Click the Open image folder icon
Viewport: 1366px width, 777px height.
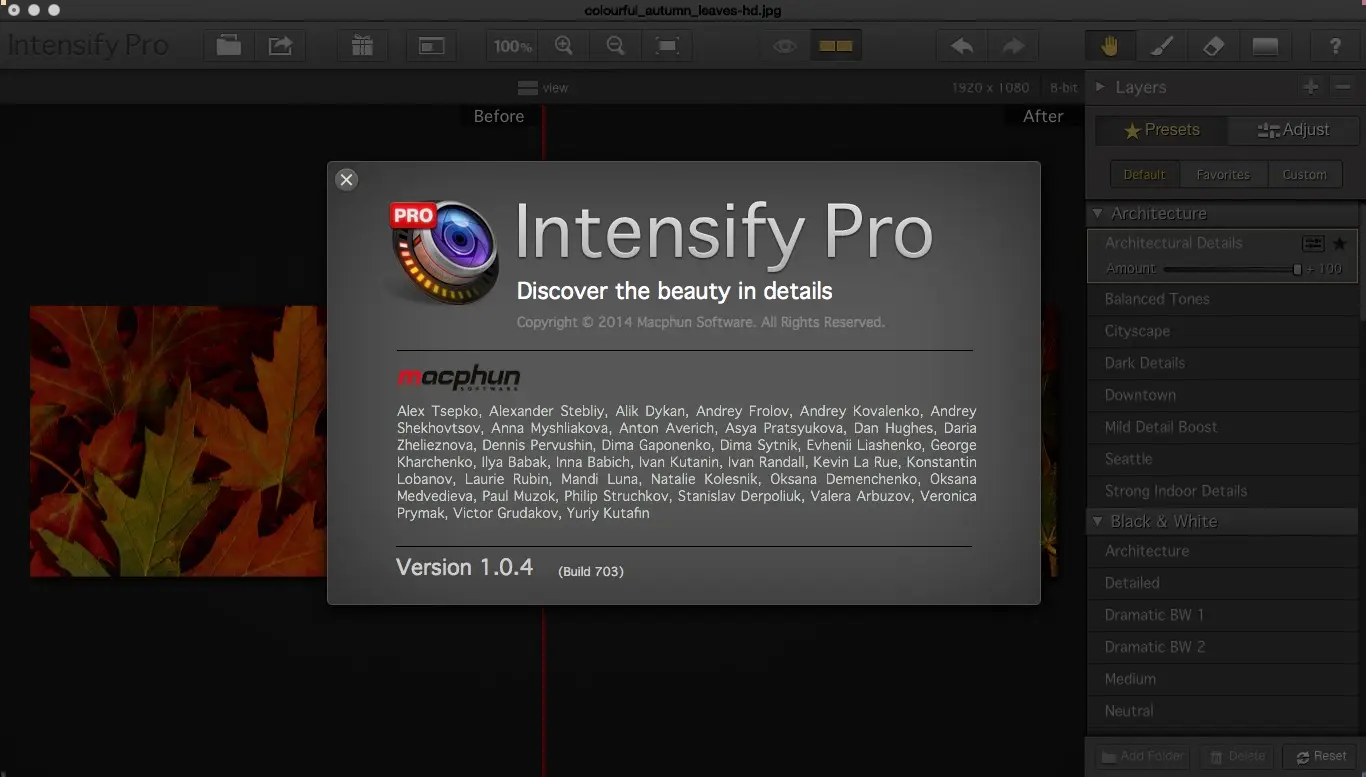229,46
